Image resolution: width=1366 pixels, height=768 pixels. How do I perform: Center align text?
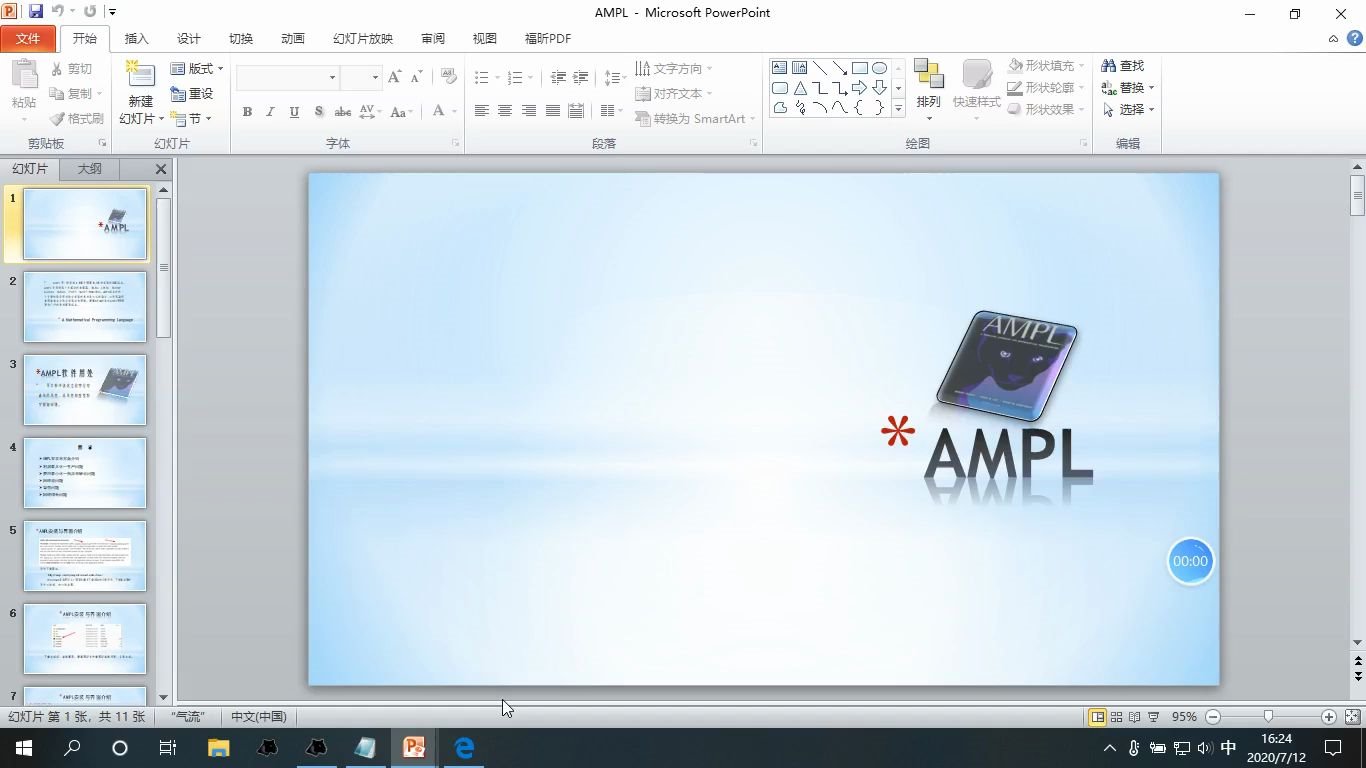tap(505, 111)
